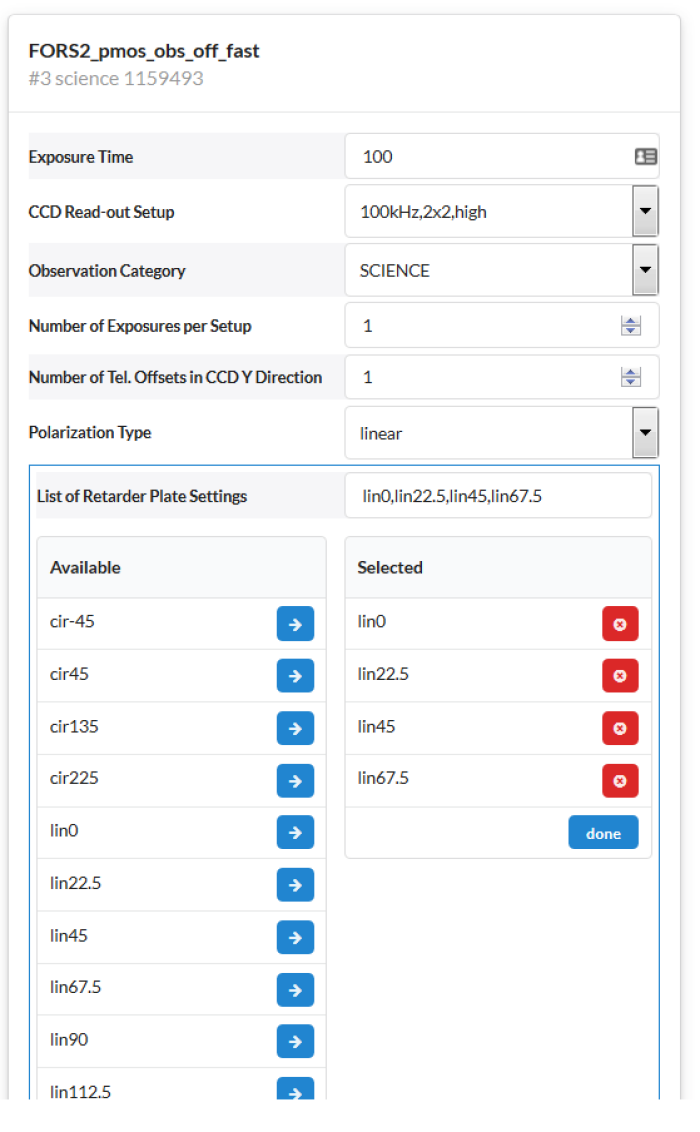The image size is (700, 1132).
Task: Move lin90 into the Selected column
Action: (295, 1041)
